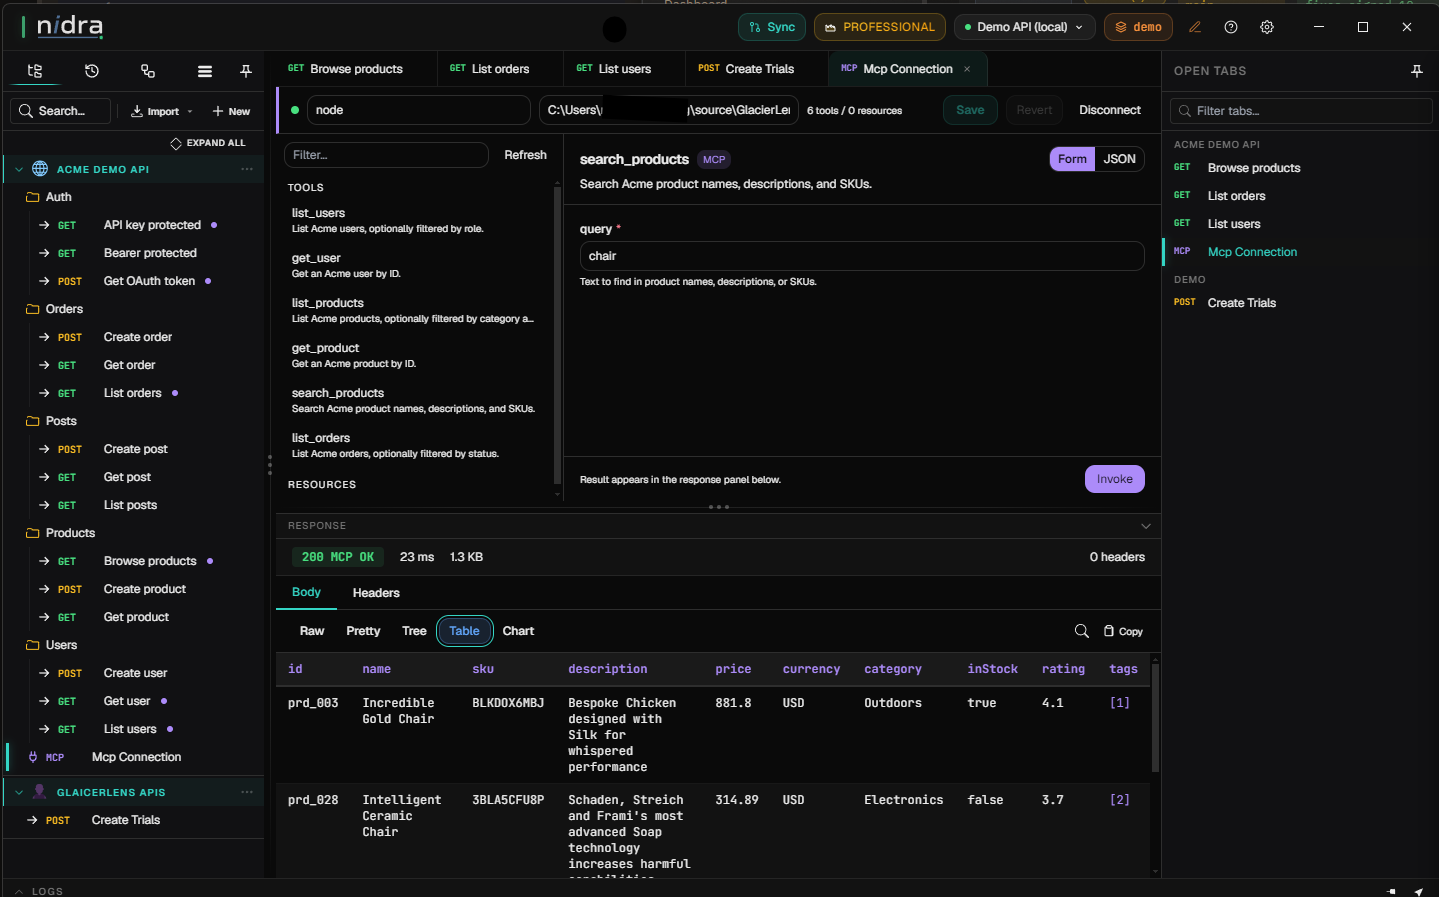Select the Tree response view
This screenshot has height=897, width=1439.
pos(414,631)
